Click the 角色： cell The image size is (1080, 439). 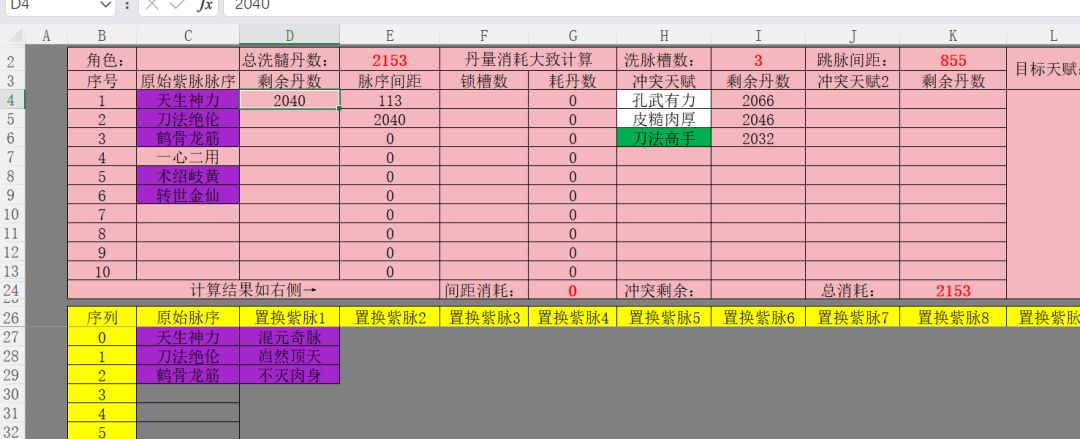point(102,60)
